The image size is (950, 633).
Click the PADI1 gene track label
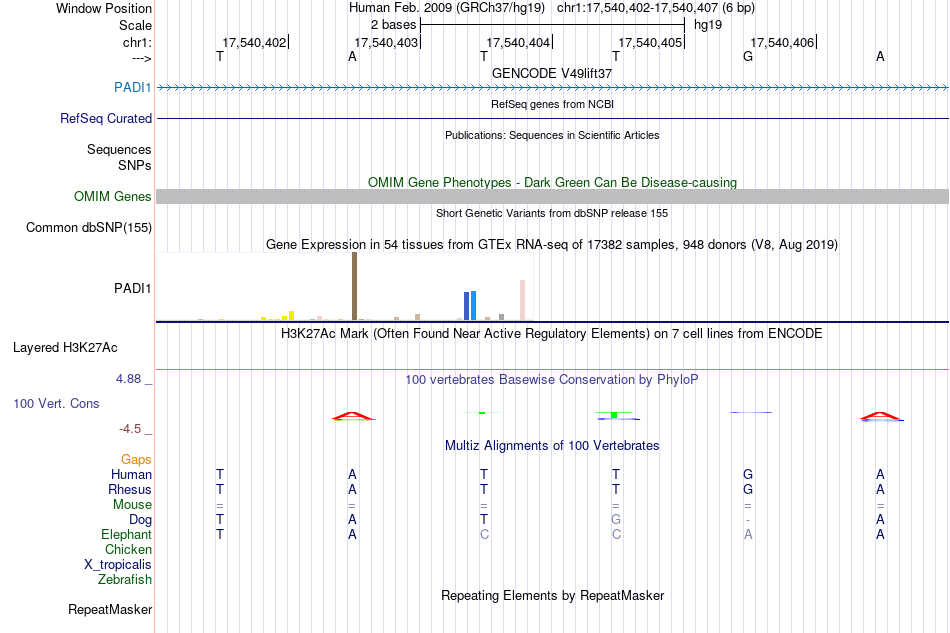tap(132, 87)
